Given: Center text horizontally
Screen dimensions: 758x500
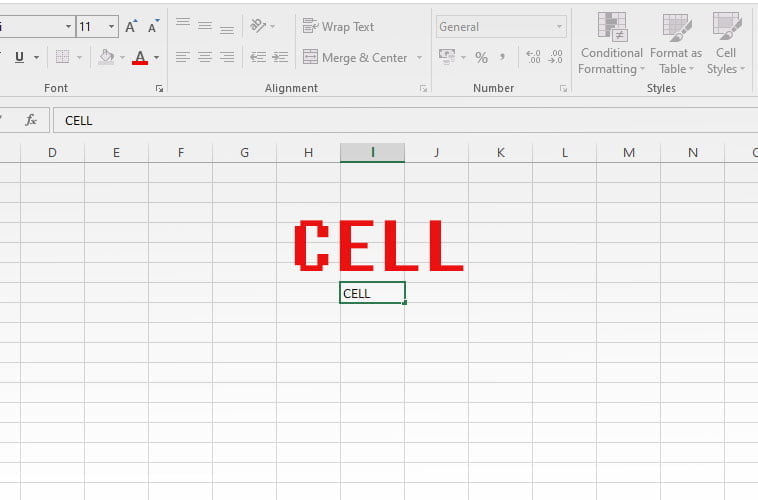Looking at the screenshot, I should 205,57.
